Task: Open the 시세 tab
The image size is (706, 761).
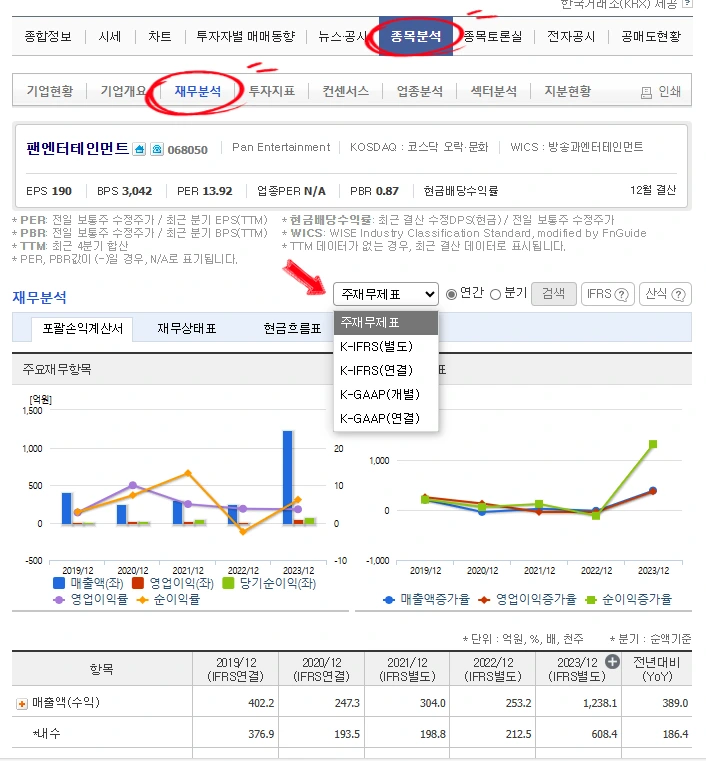Action: [110, 36]
